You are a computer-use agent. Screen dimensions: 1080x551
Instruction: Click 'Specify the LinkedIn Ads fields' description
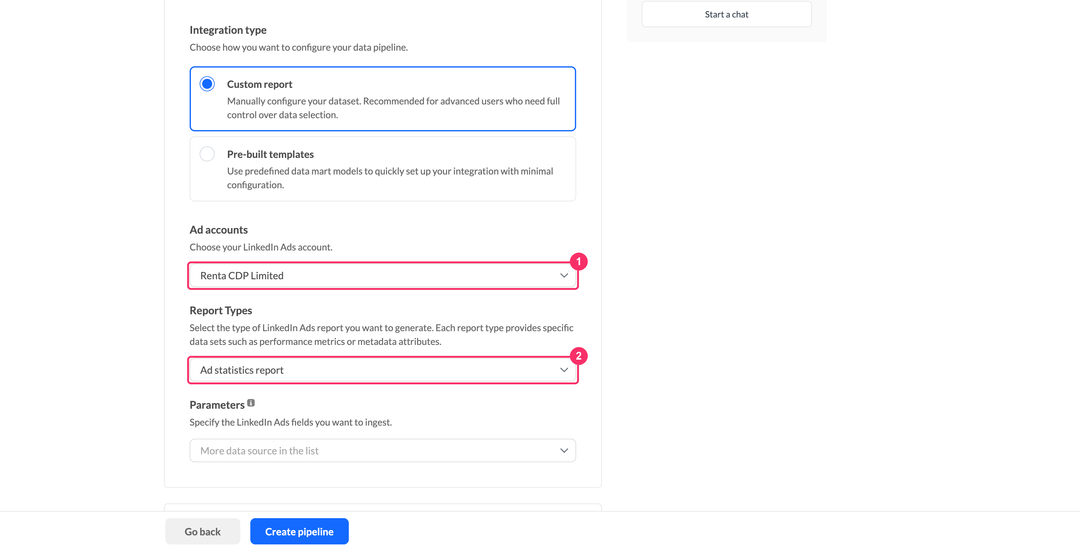point(291,422)
